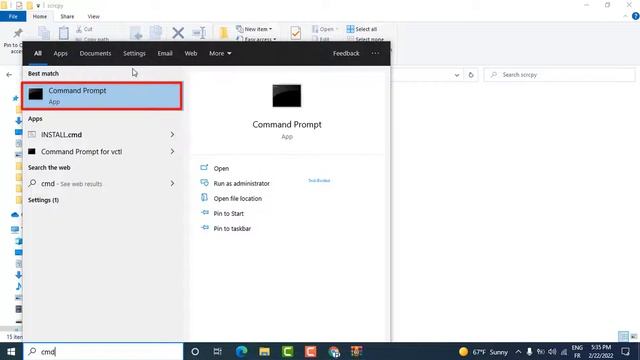Image resolution: width=640 pixels, height=360 pixels.
Task: Select INSTALL.cmd app result
Action: (x=96, y=135)
